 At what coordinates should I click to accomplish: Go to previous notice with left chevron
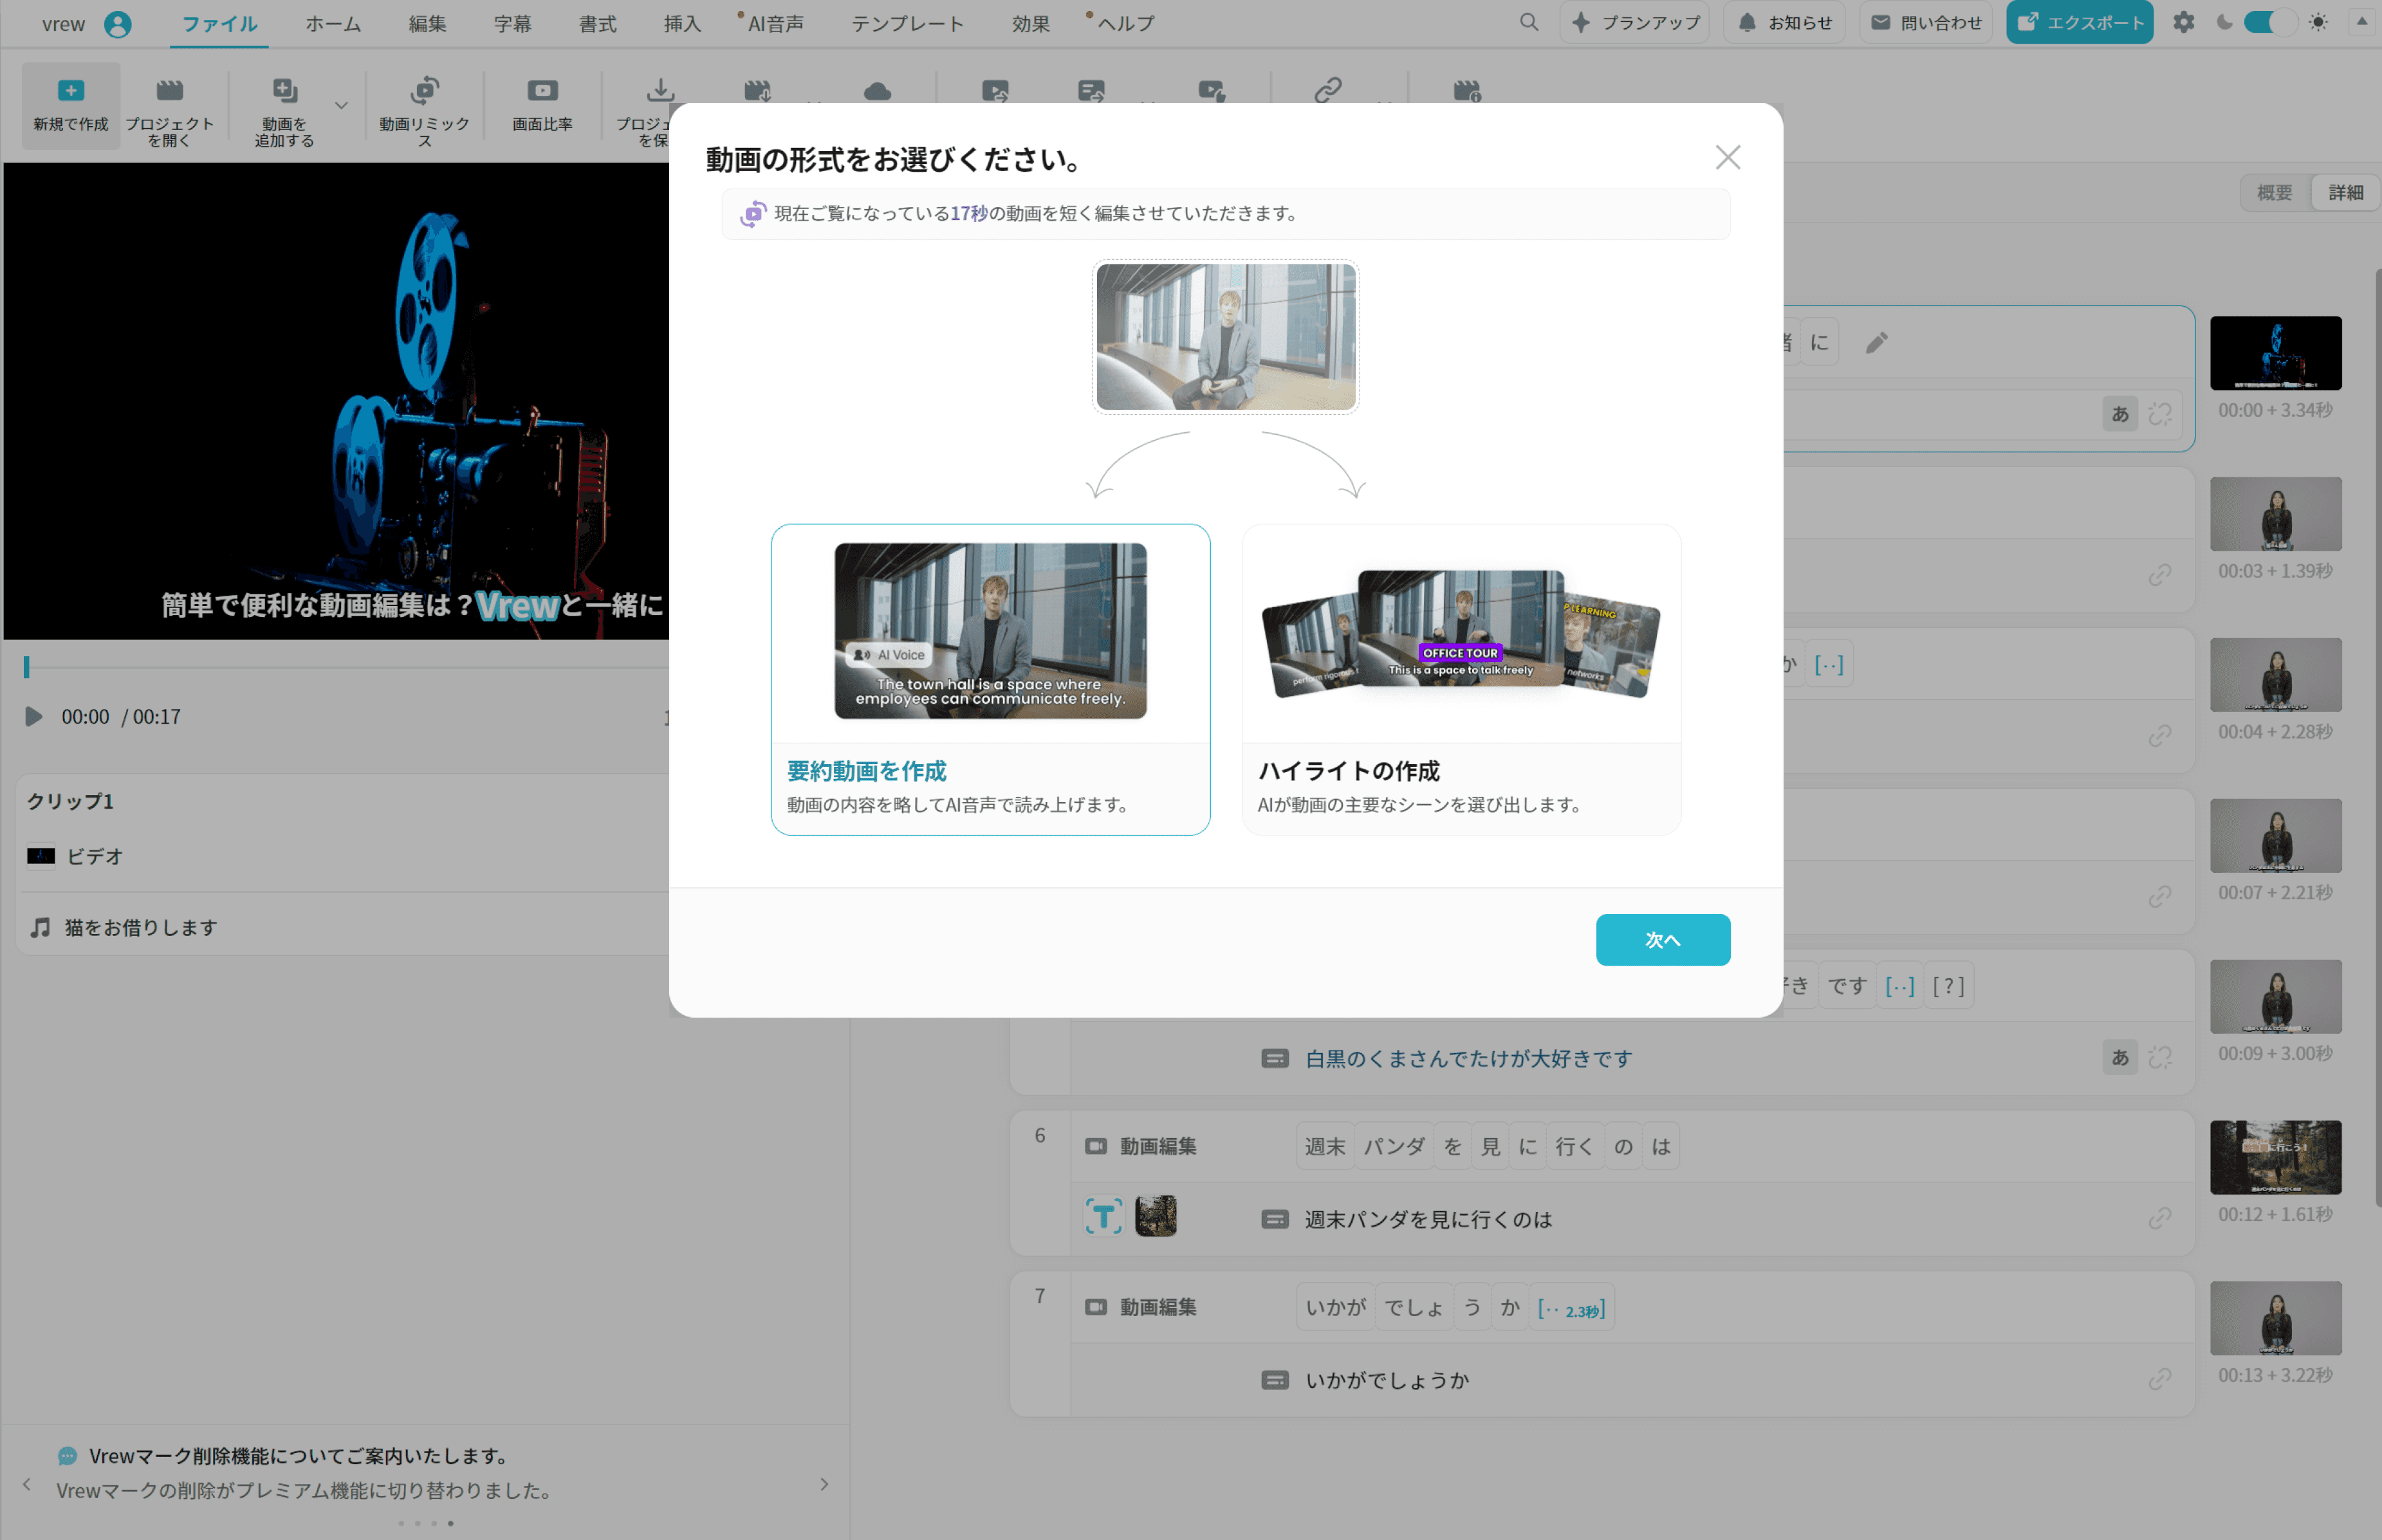coord(27,1484)
